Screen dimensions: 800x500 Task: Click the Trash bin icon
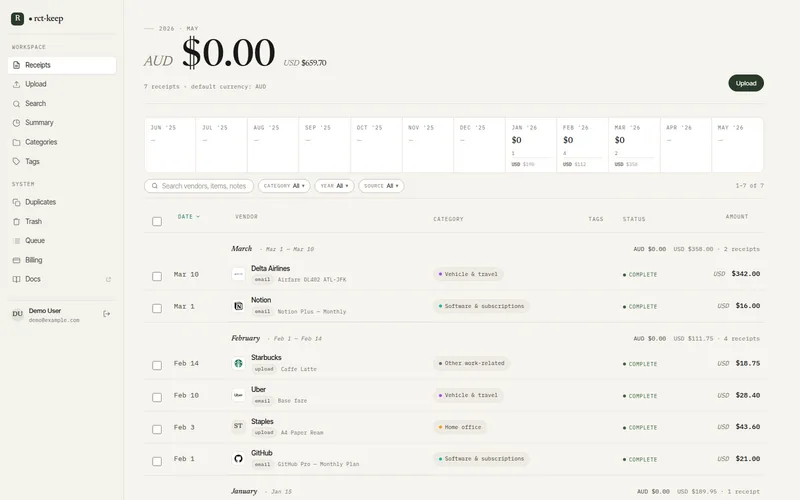[16, 222]
